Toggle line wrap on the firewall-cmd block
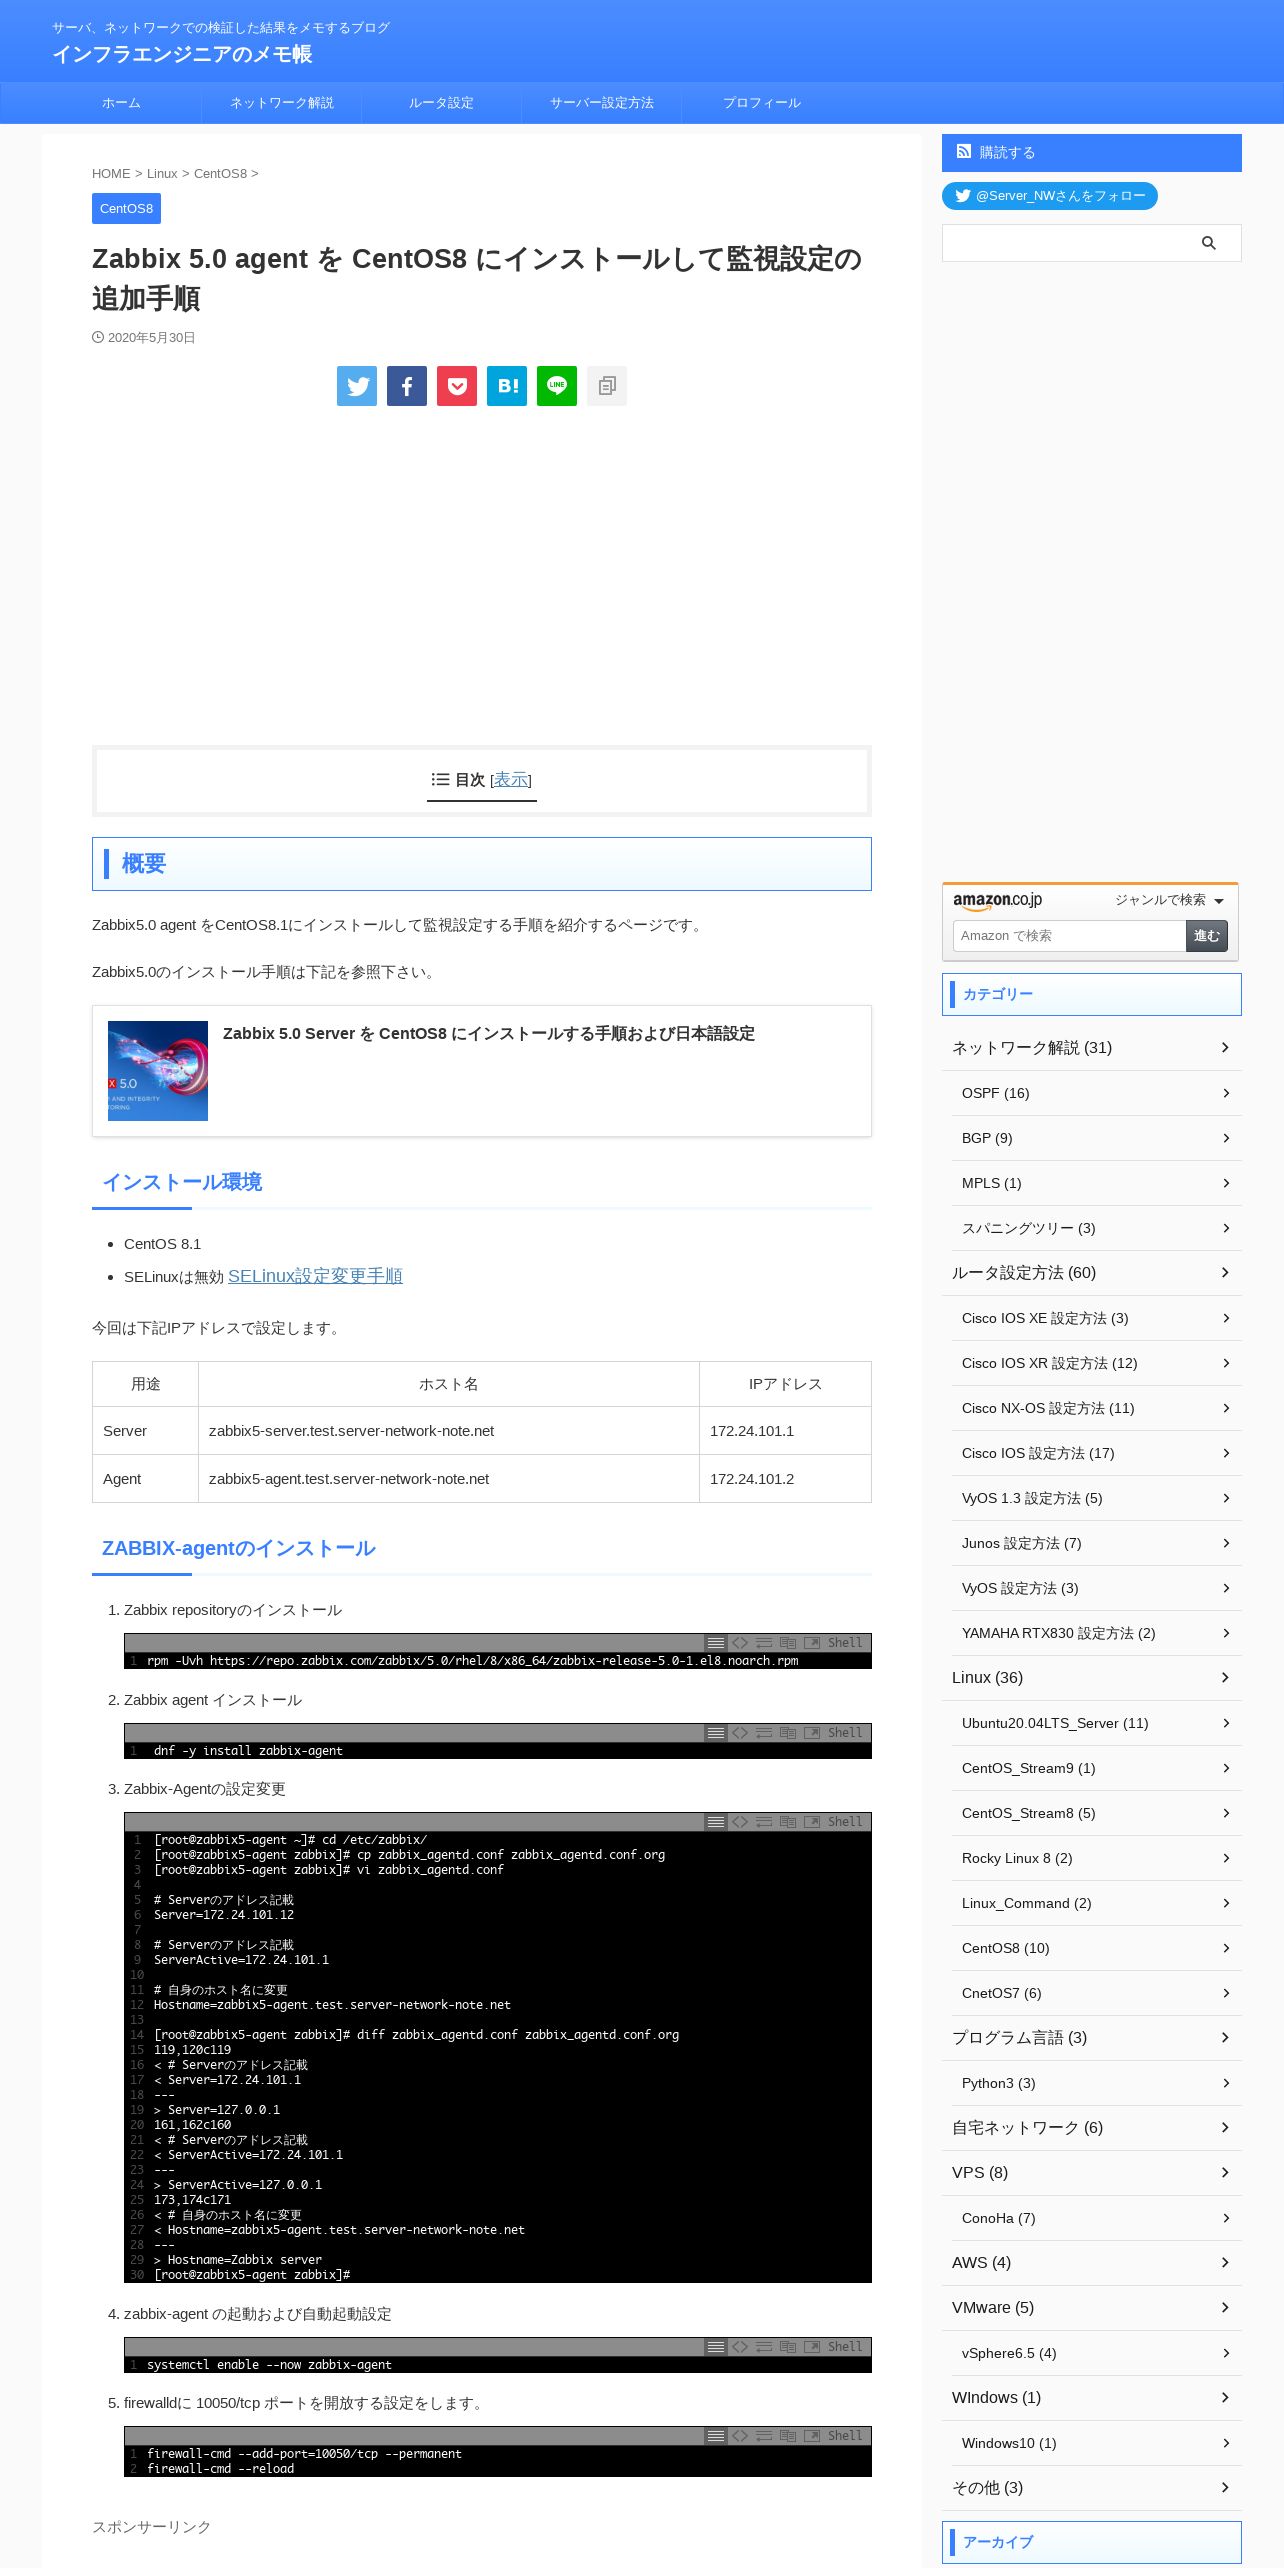The width and height of the screenshot is (1284, 2568). pos(764,2436)
